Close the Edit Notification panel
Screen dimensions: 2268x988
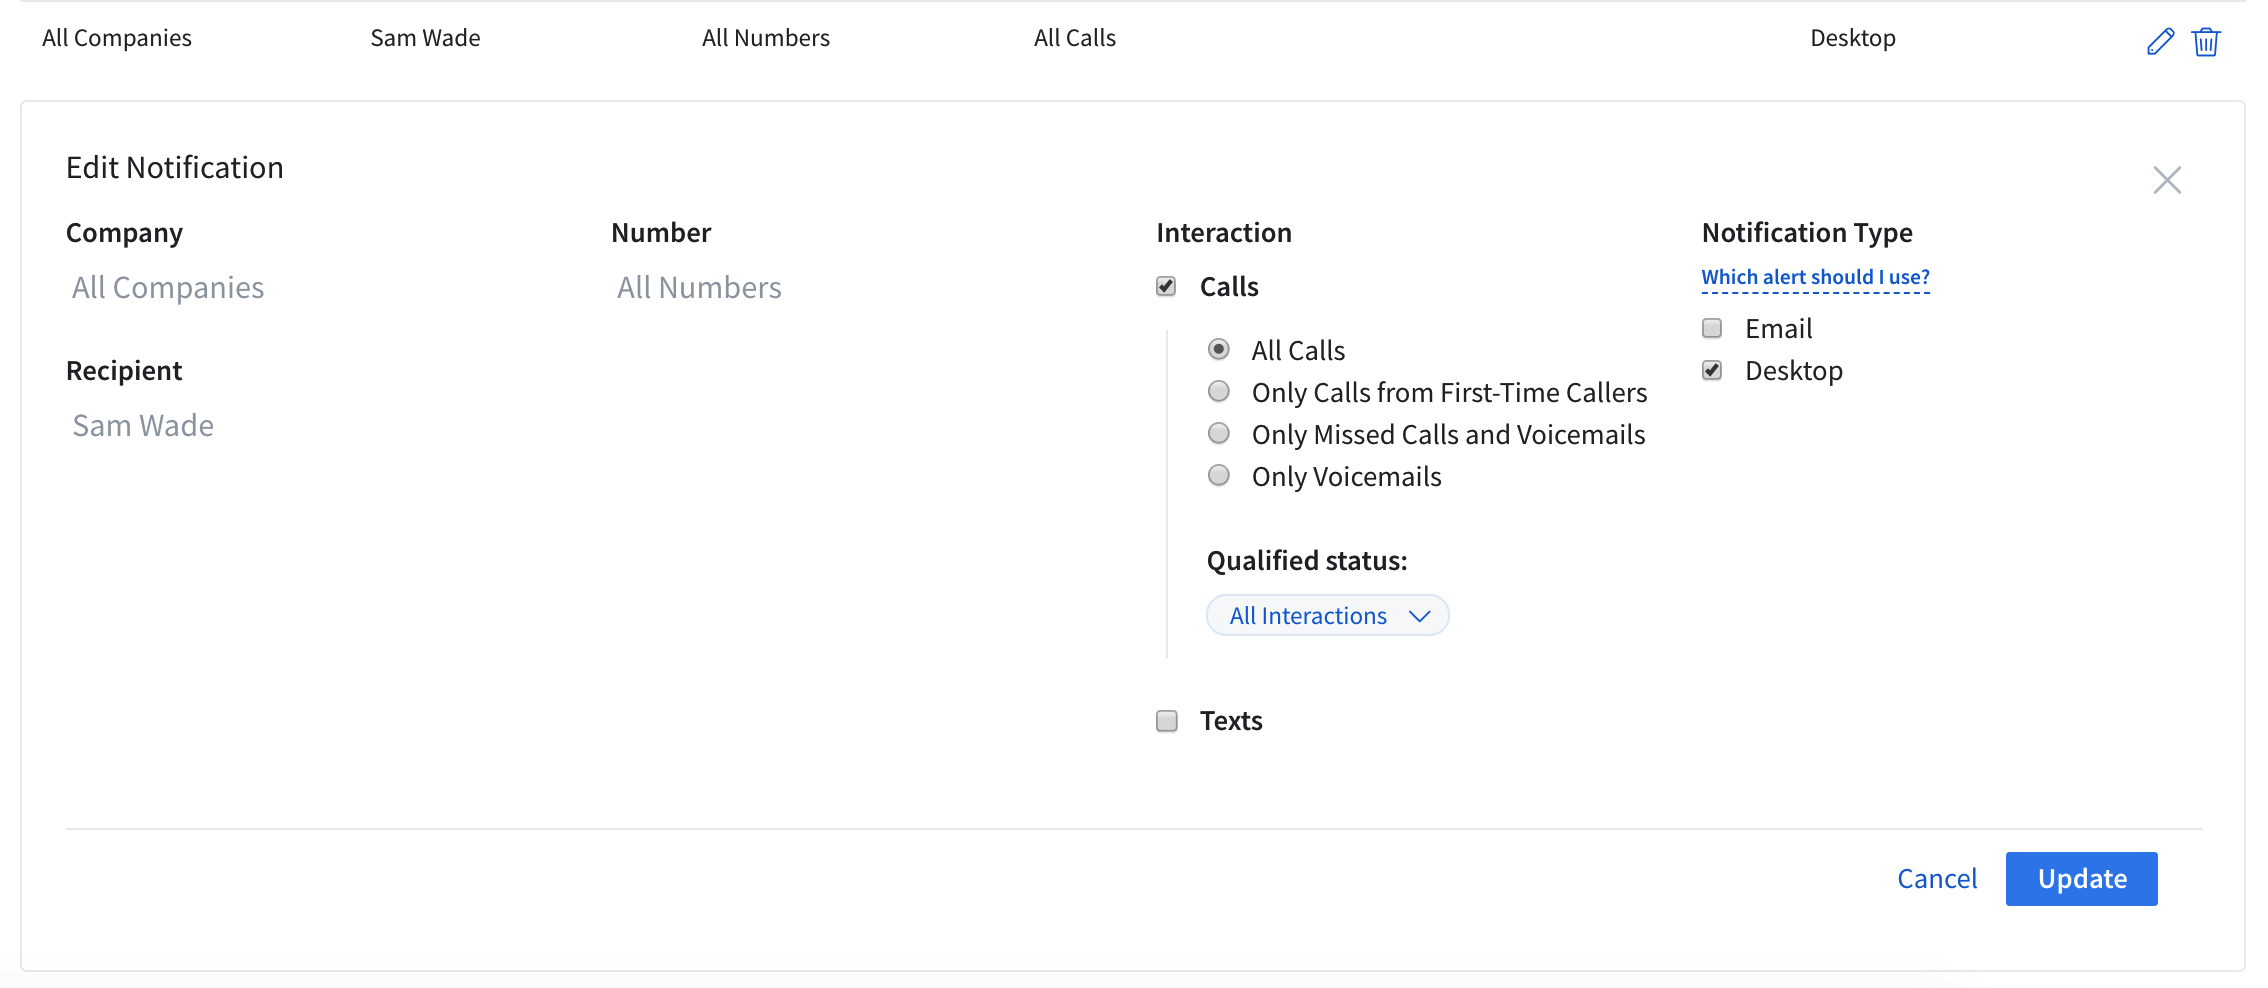click(2166, 180)
